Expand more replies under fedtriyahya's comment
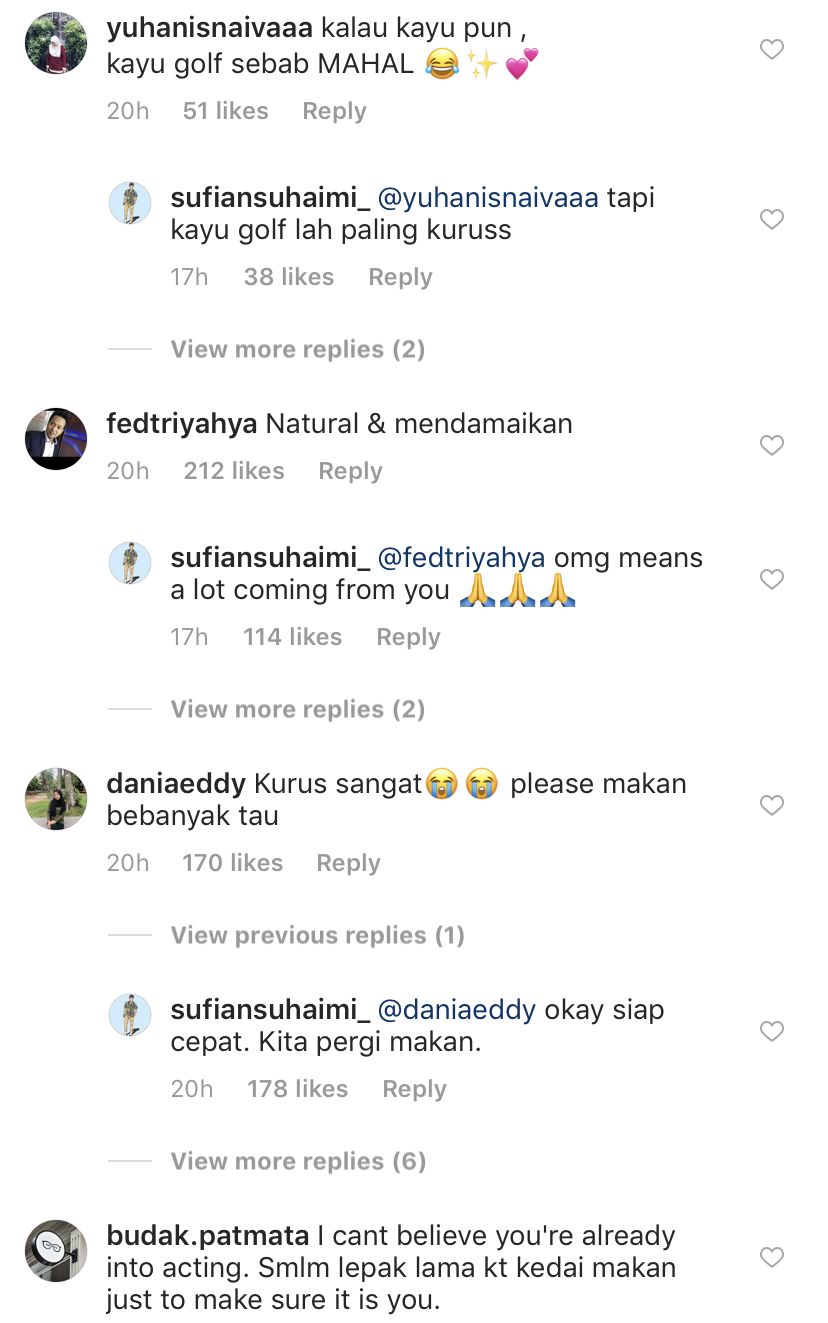The height and width of the screenshot is (1323, 828). pyautogui.click(x=297, y=709)
